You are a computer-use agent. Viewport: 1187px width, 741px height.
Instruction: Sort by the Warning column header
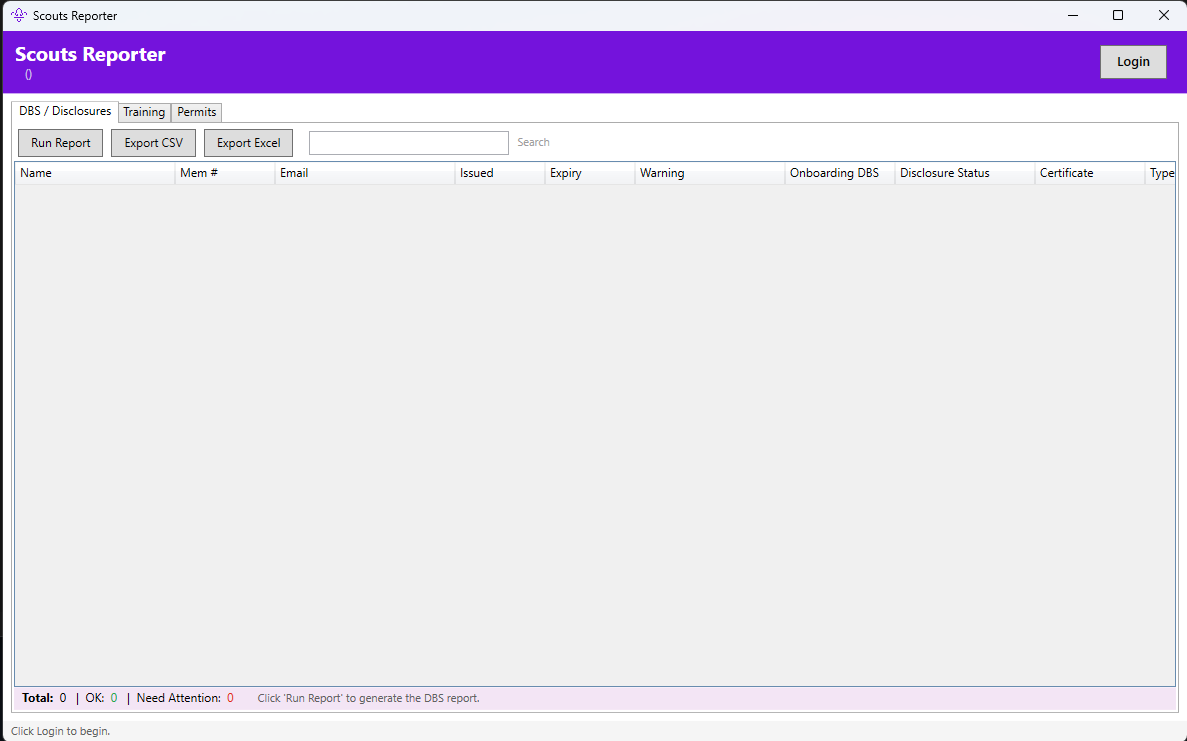710,173
